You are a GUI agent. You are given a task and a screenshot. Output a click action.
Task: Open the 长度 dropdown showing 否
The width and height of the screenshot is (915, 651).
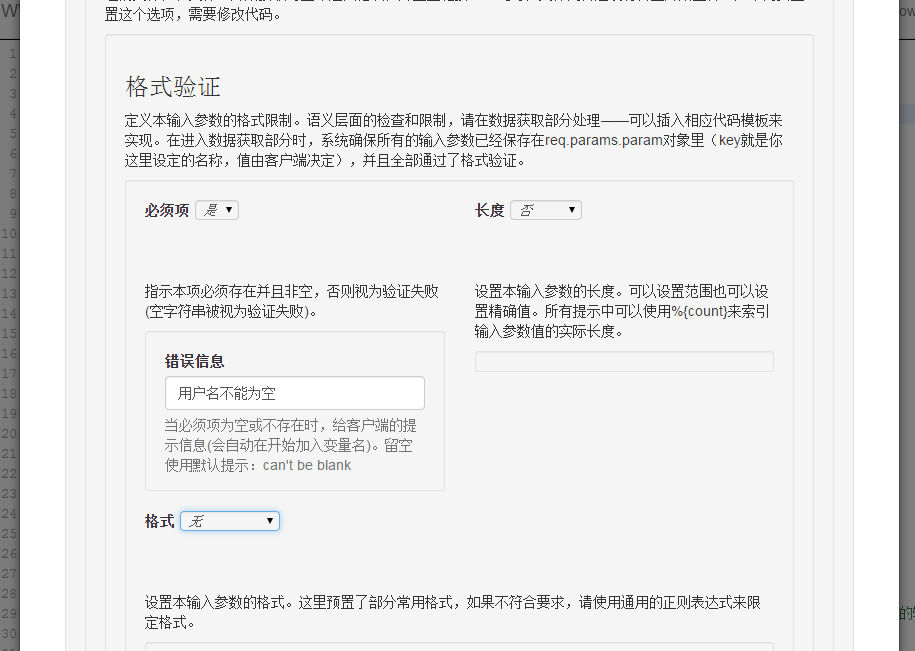click(x=546, y=210)
